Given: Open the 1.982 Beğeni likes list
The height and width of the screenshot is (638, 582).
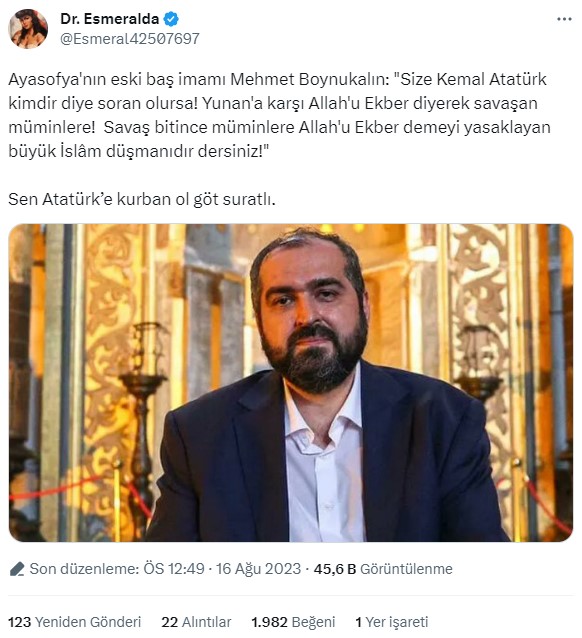Looking at the screenshot, I should [x=293, y=622].
